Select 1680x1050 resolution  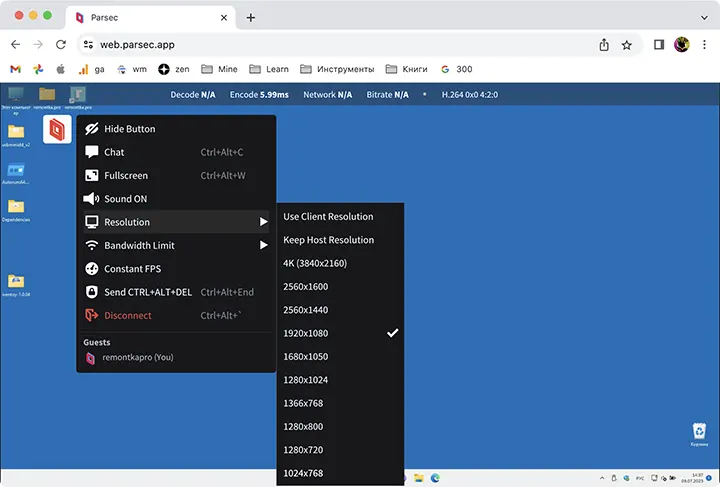tap(340, 357)
